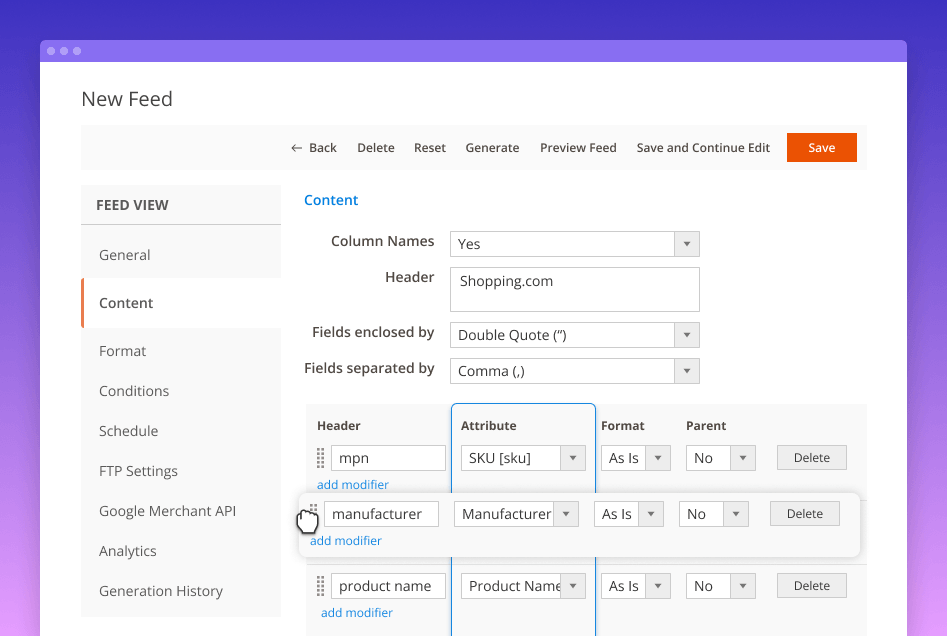This screenshot has height=636, width=947.
Task: Open the Fields separated by dropdown
Action: coord(687,370)
